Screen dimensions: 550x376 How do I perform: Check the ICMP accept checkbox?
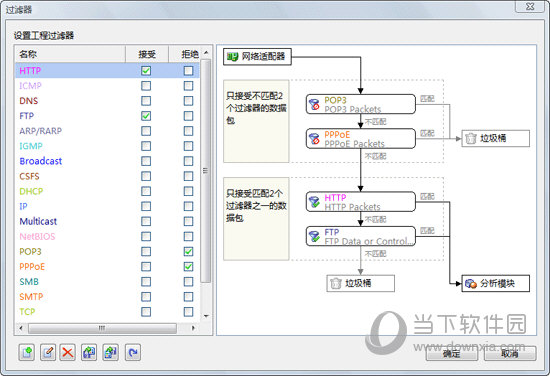click(x=146, y=86)
